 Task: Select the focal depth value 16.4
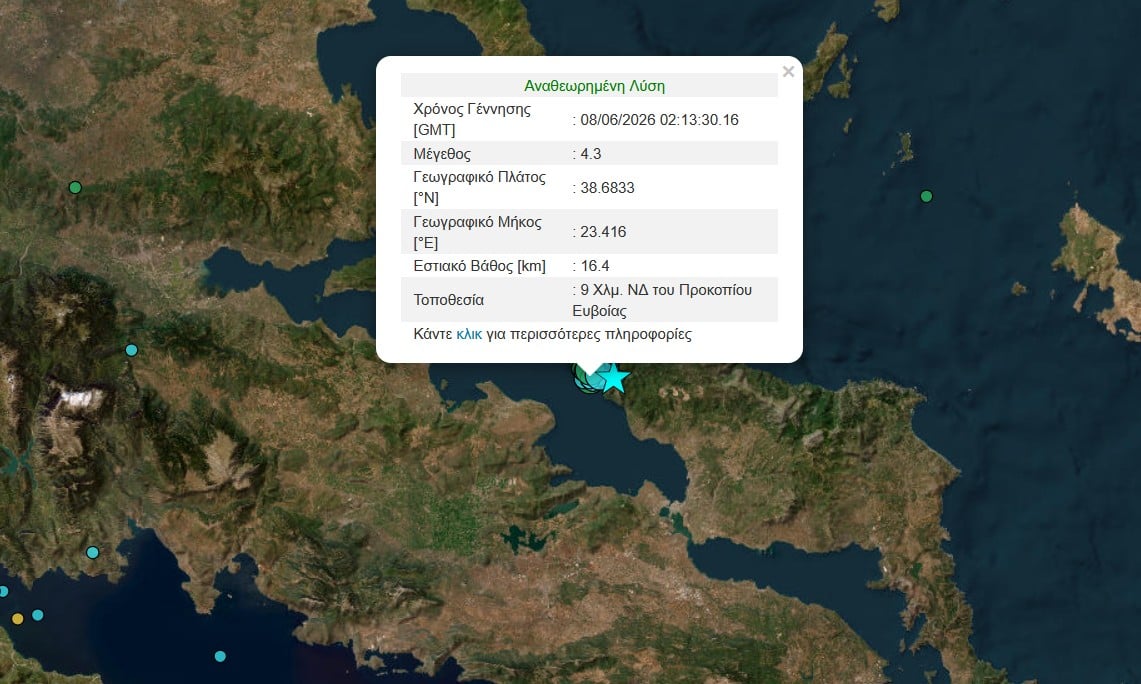click(595, 266)
